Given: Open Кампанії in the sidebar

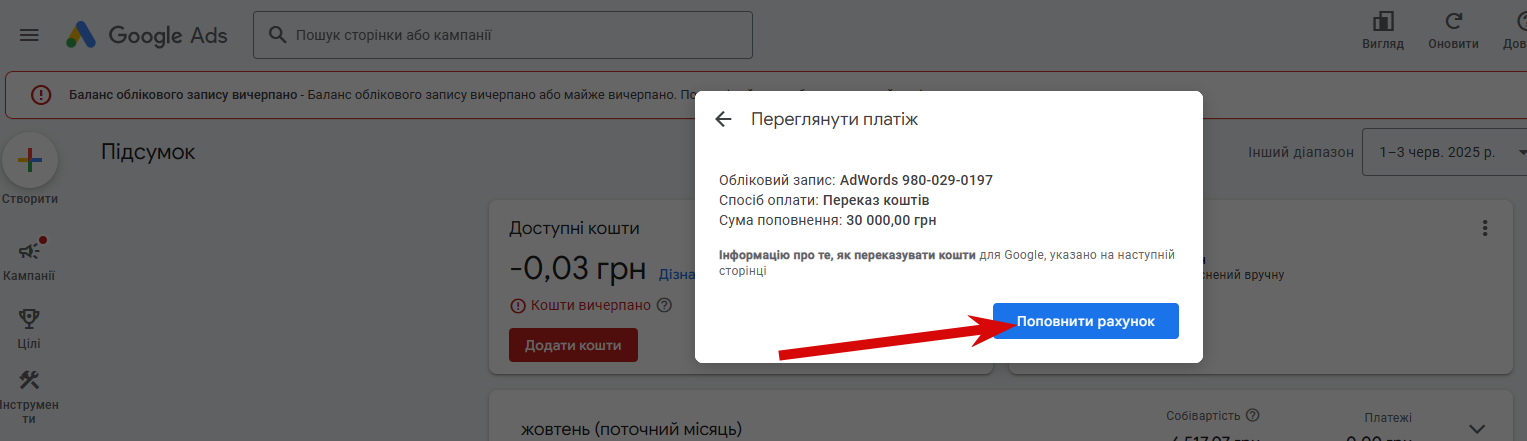Looking at the screenshot, I should pos(29,260).
